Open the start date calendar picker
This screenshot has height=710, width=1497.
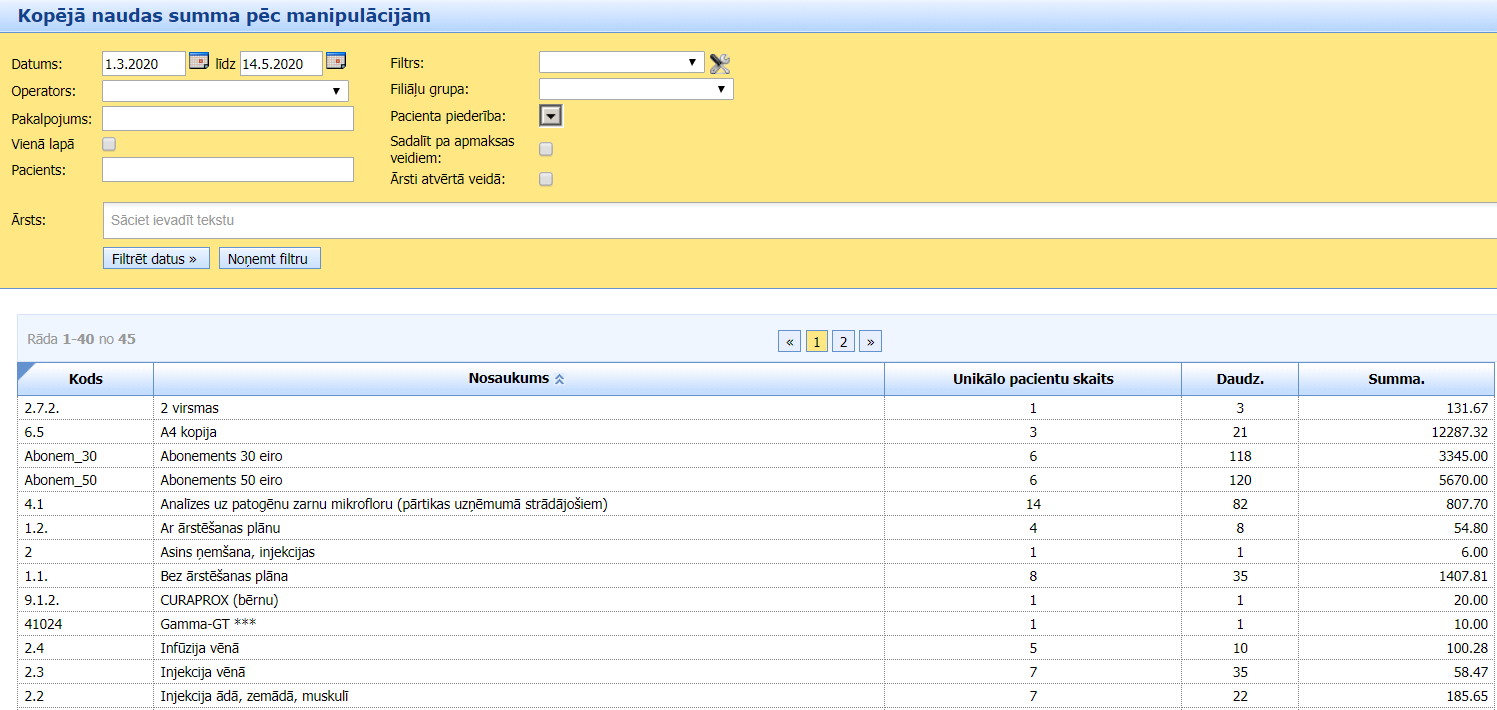click(x=198, y=61)
